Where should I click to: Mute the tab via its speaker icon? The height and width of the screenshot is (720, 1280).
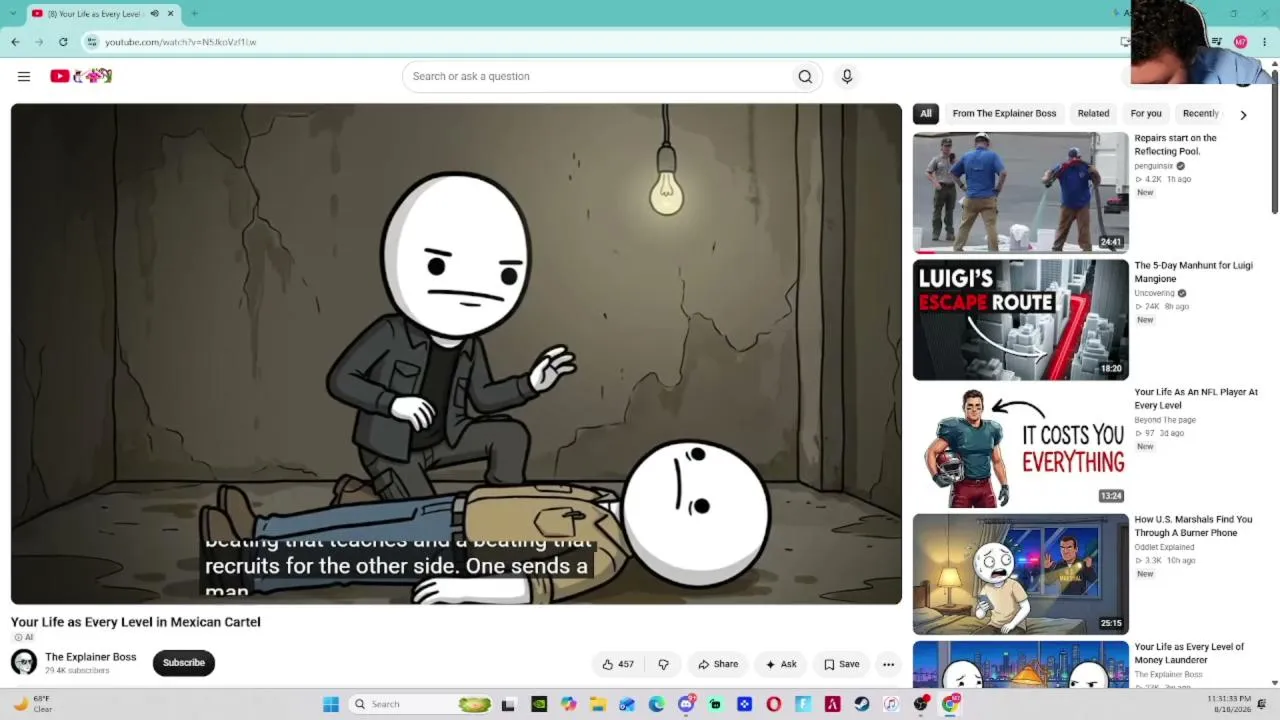coord(154,14)
